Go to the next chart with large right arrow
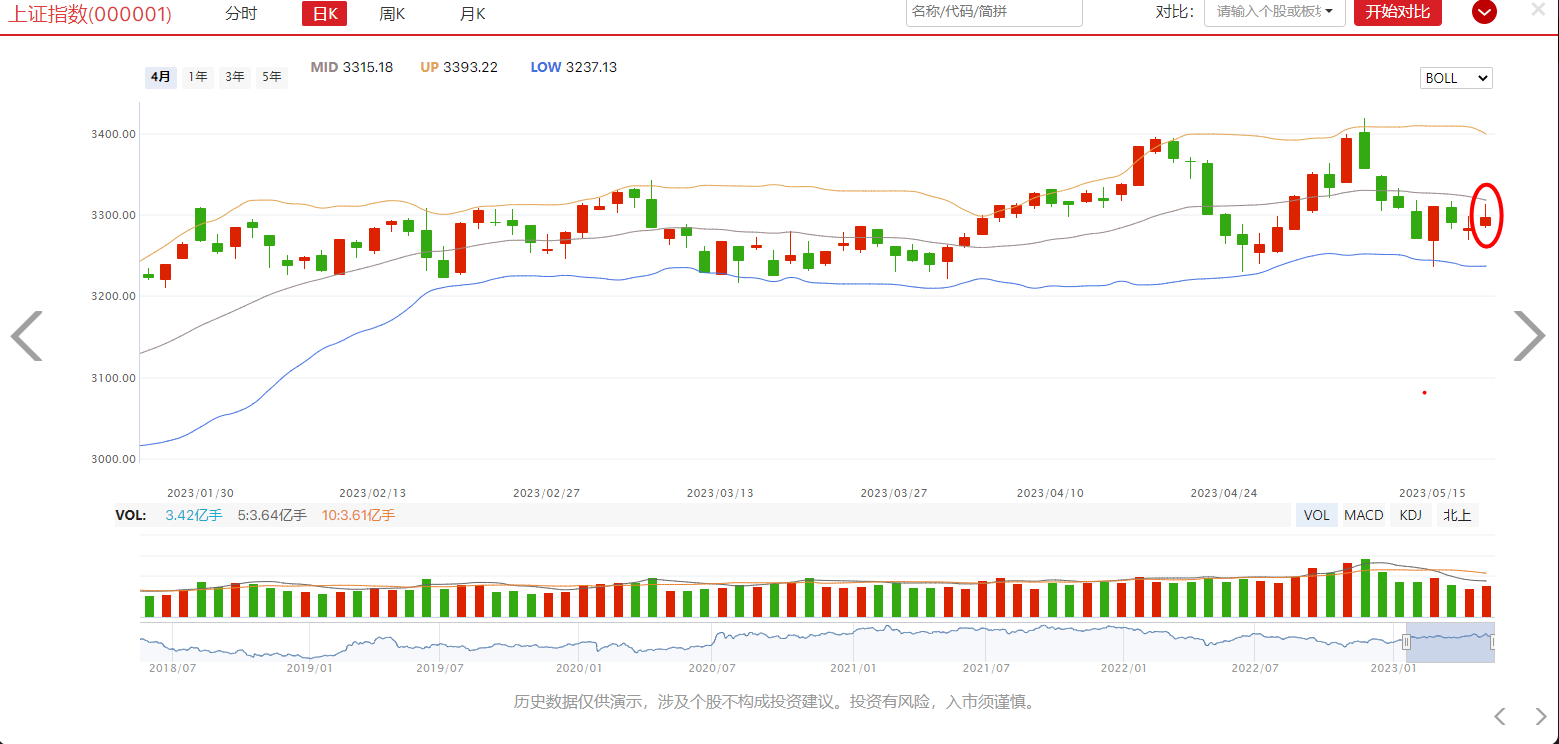1559x744 pixels. point(1529,336)
